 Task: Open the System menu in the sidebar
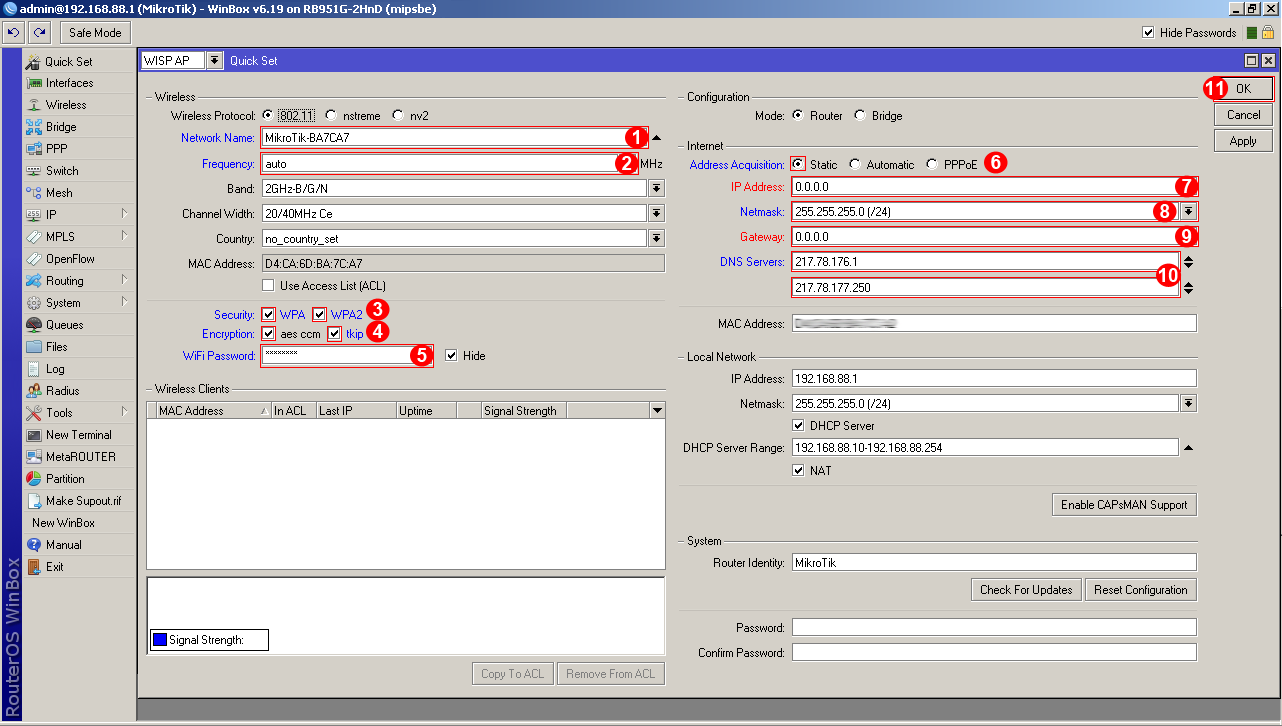[79, 303]
